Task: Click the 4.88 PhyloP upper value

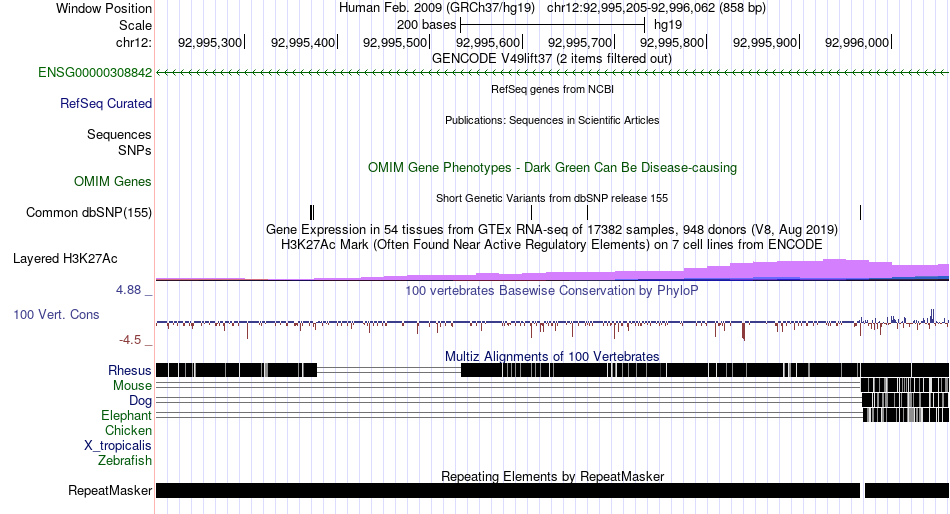Action: [128, 290]
